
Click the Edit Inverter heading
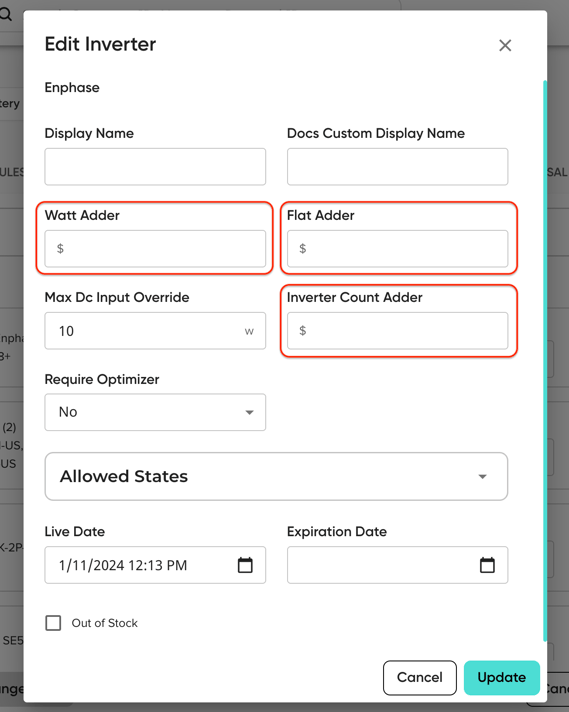[100, 44]
